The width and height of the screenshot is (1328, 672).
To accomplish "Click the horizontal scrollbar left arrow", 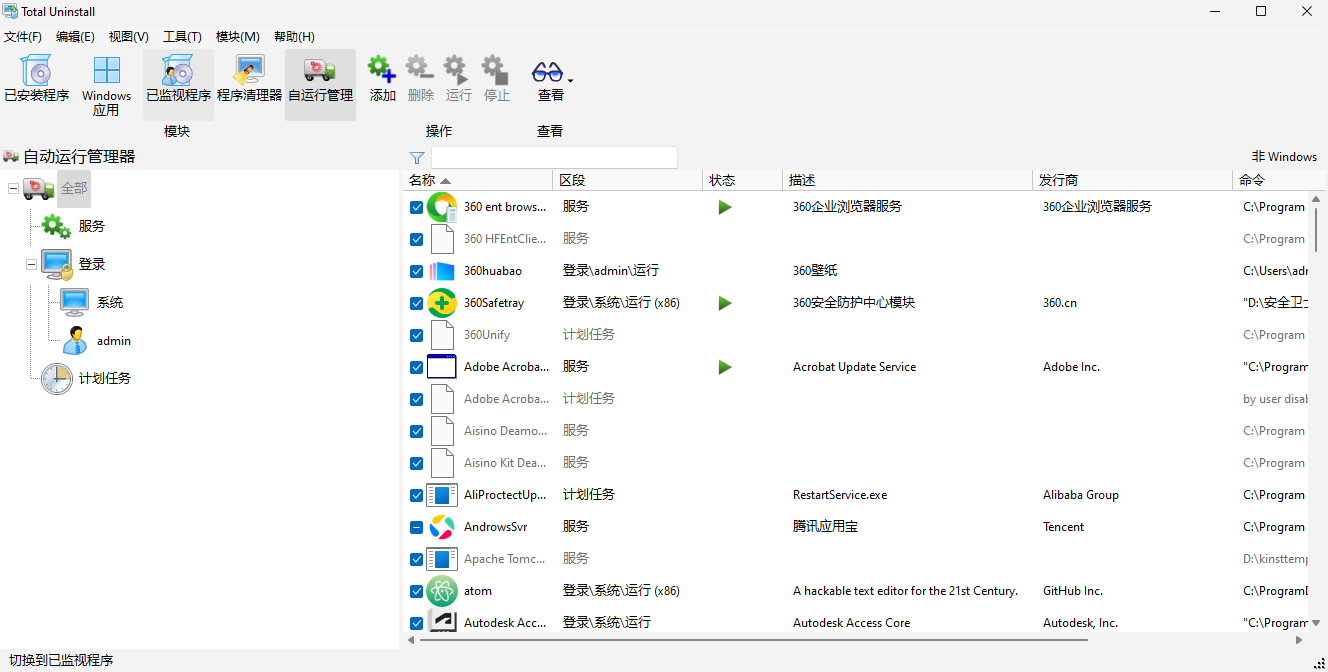I will (x=413, y=640).
